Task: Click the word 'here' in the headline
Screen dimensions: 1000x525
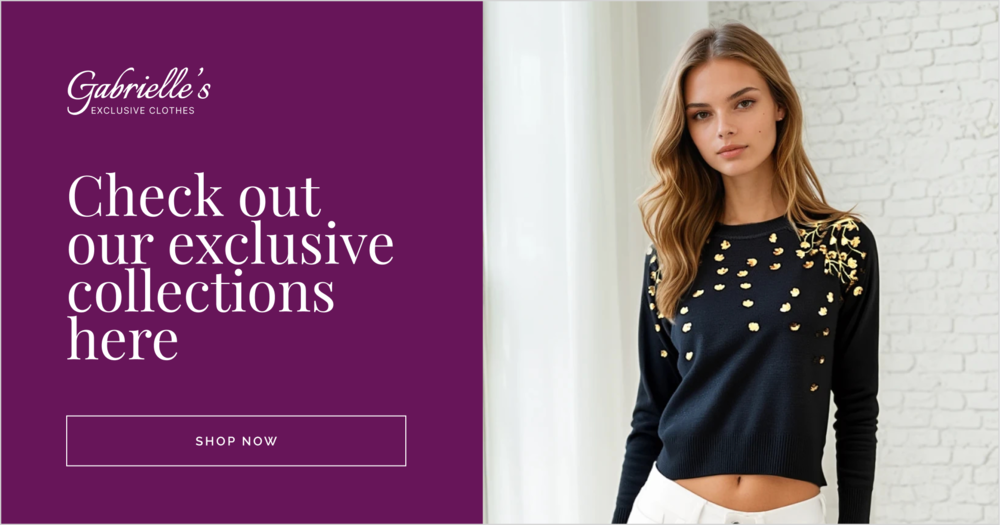Action: tap(122, 338)
